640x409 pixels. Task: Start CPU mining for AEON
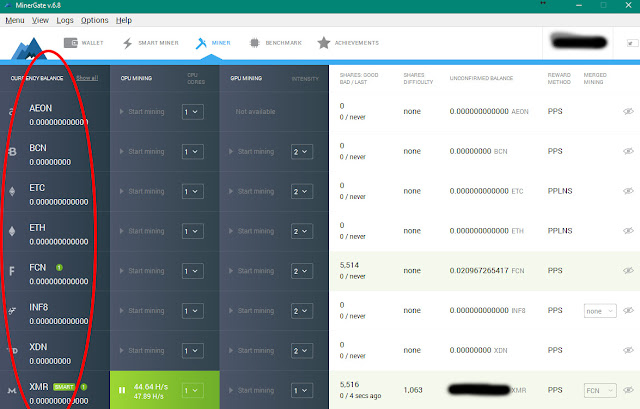click(142, 112)
